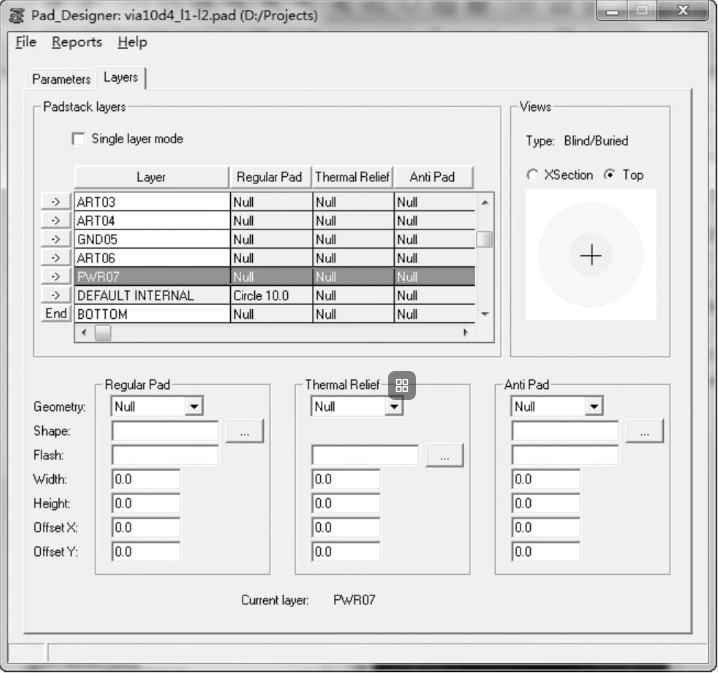Click the arrow button beside DEFAULT INTERNAL row
The width and height of the screenshot is (718, 673).
[x=56, y=295]
